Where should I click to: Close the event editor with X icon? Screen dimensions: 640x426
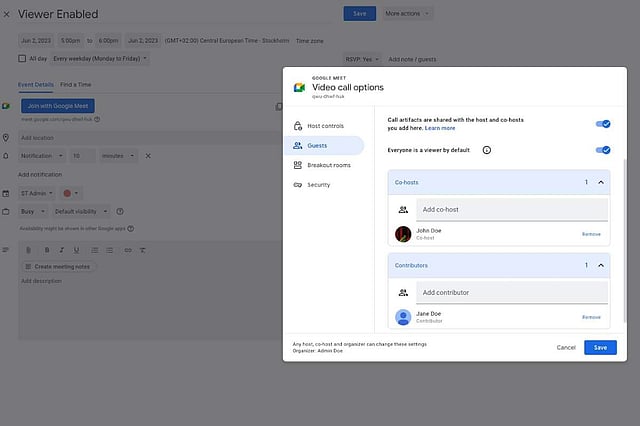[x=6, y=14]
